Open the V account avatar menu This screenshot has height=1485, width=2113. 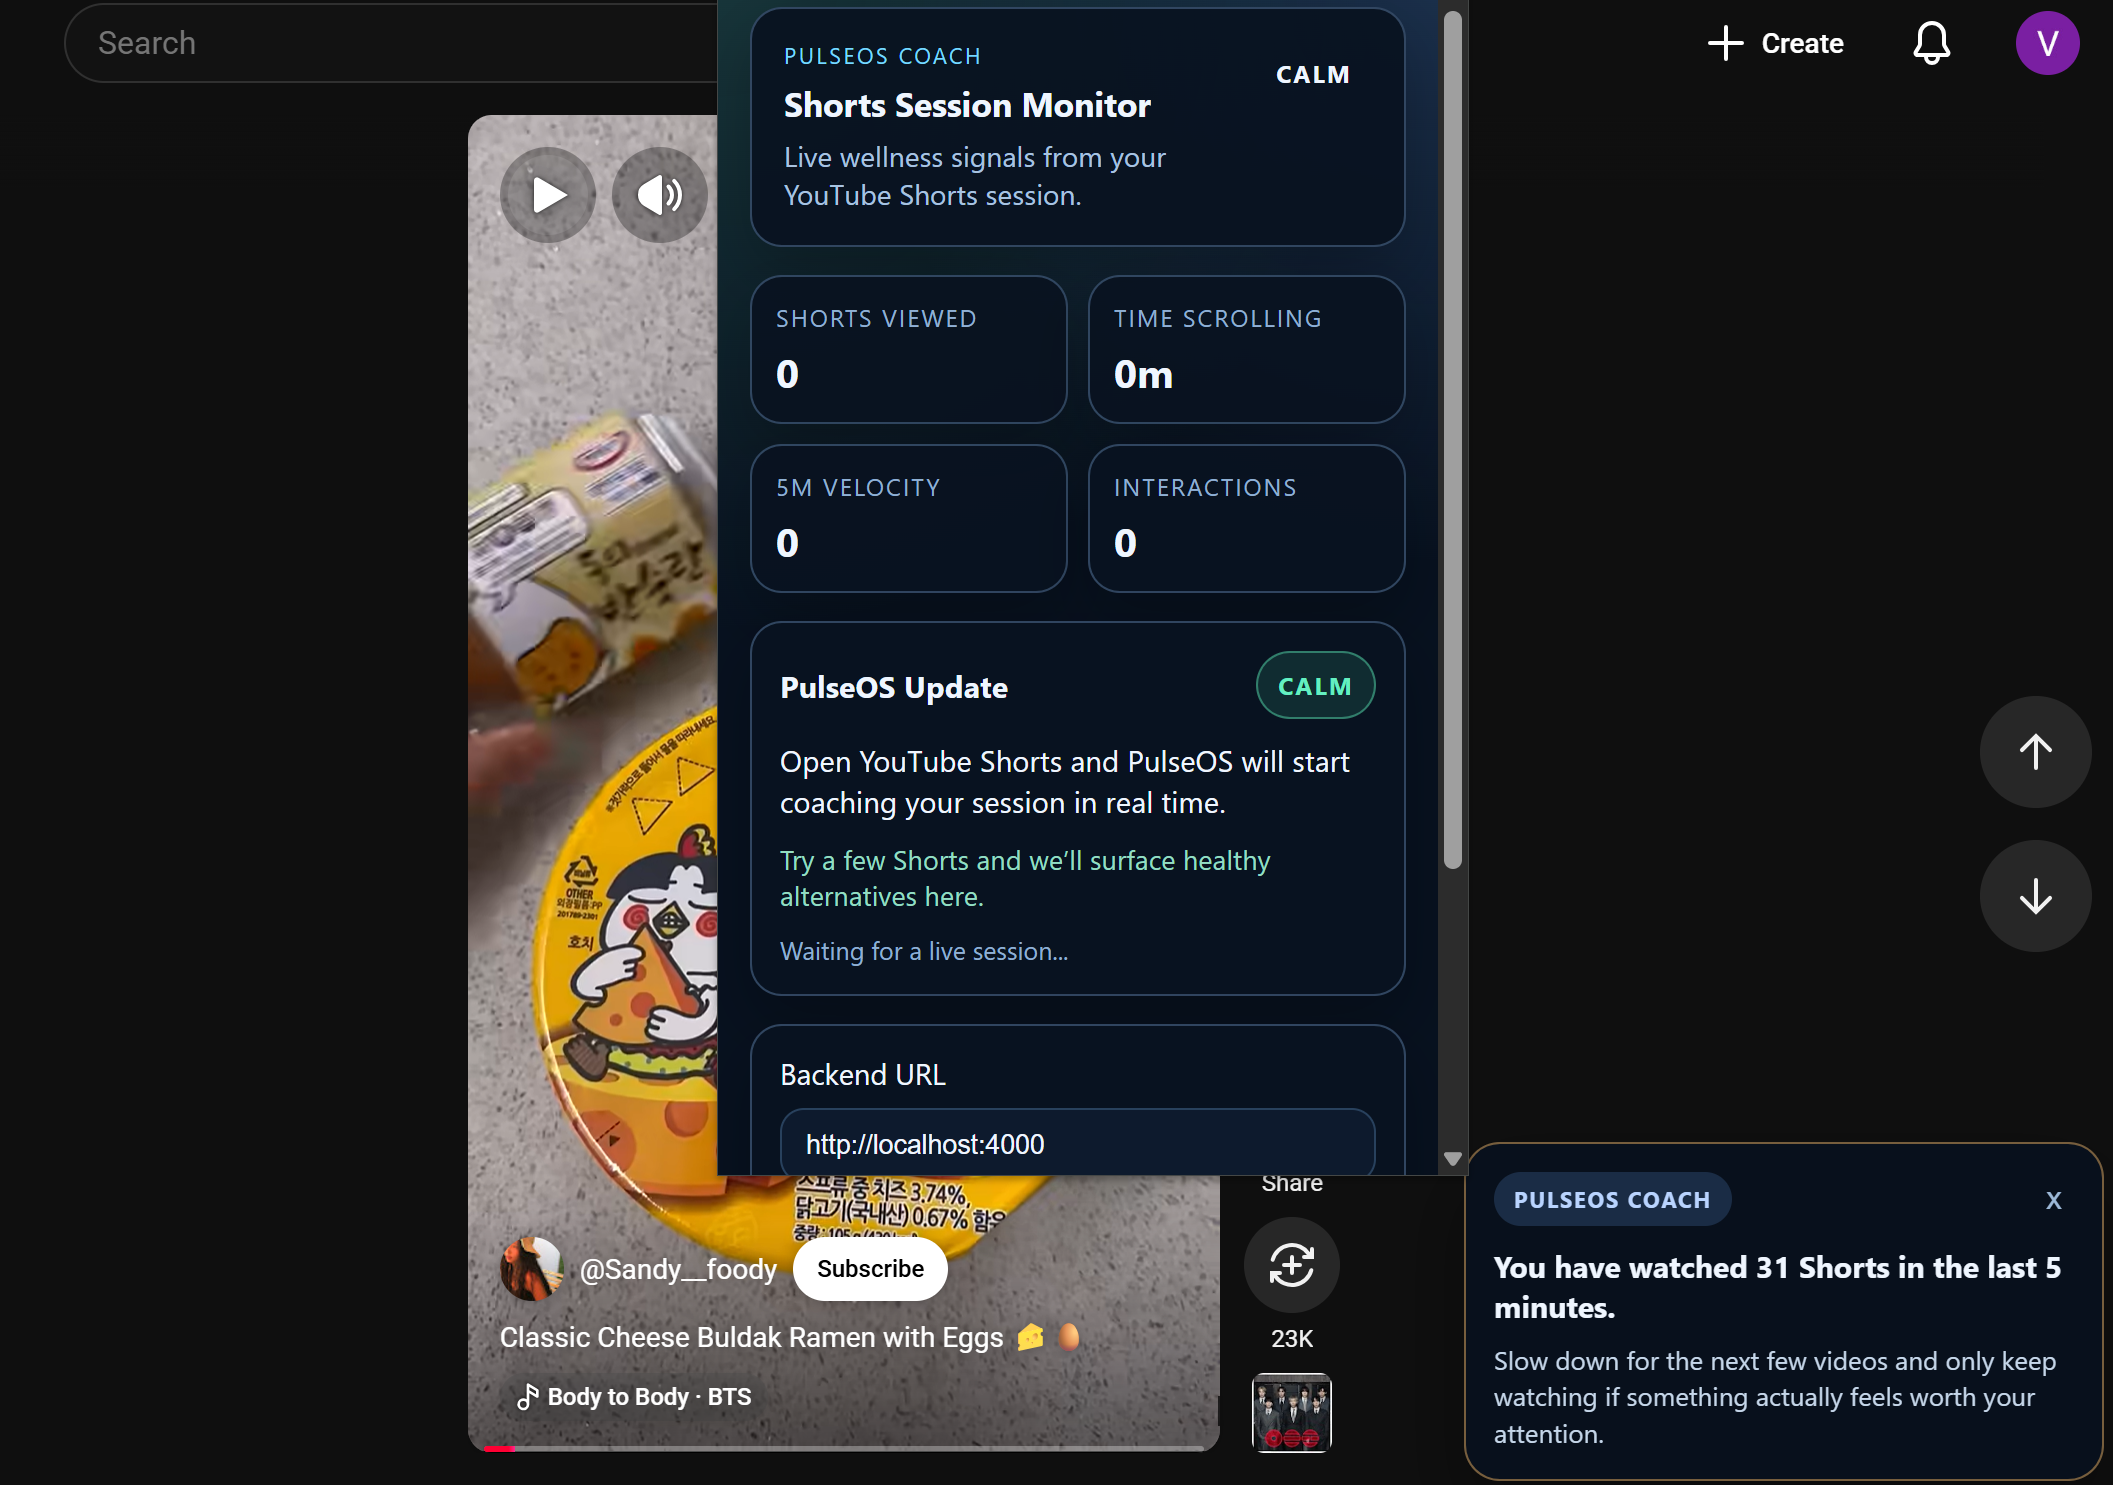[x=2047, y=43]
